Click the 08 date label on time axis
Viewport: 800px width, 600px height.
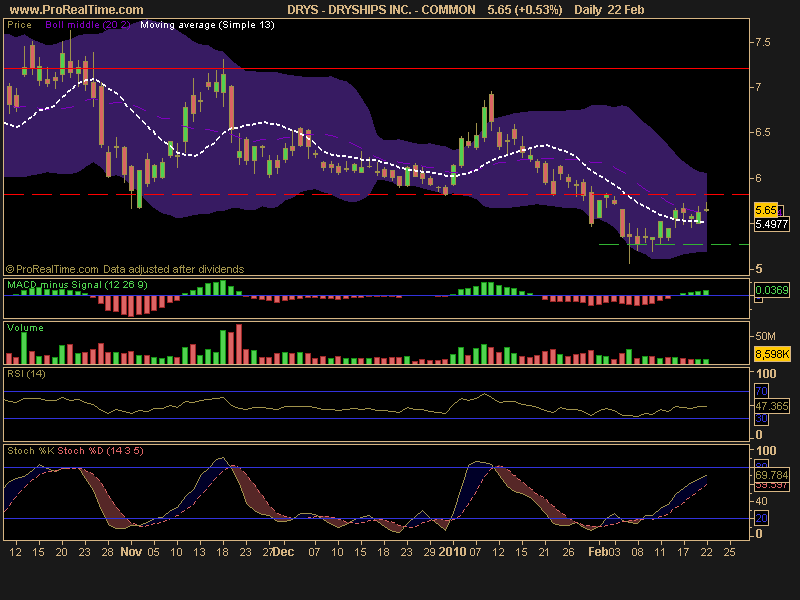(637, 552)
